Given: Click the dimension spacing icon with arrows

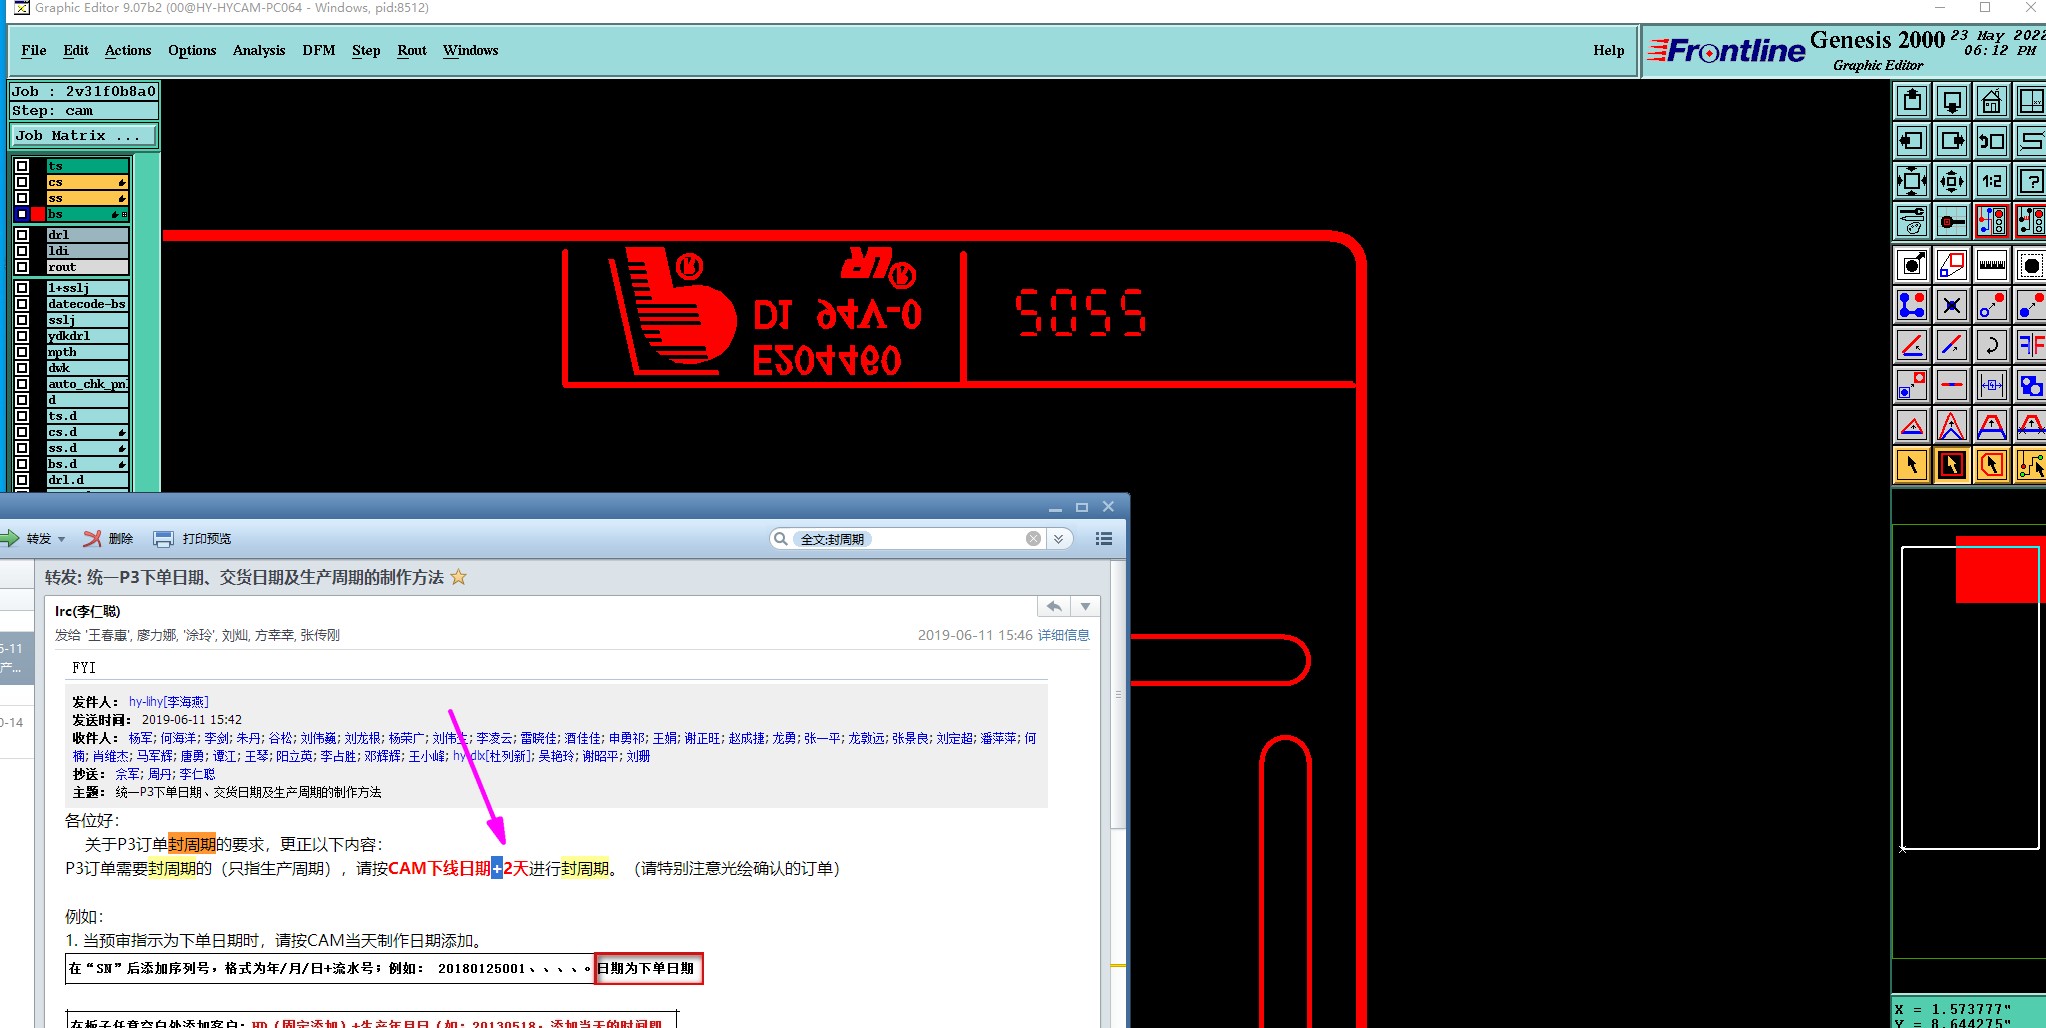Looking at the screenshot, I should coord(1991,385).
